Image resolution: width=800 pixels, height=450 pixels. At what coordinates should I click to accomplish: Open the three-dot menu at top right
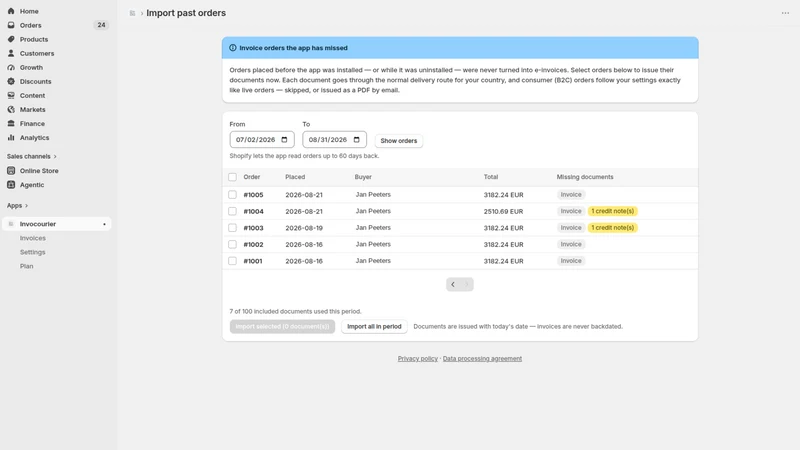click(785, 13)
